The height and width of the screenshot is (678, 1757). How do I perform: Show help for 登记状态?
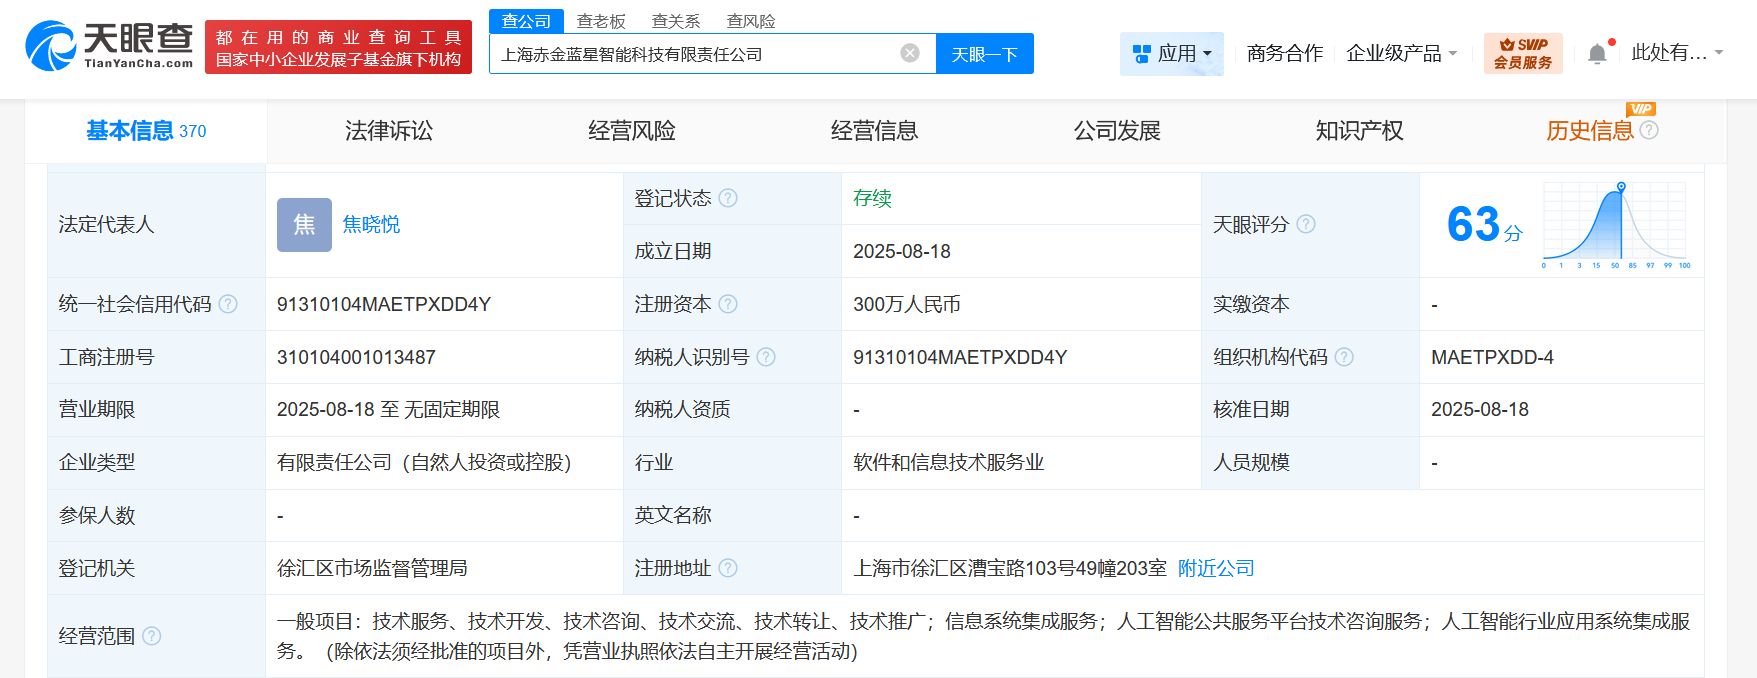pos(728,198)
